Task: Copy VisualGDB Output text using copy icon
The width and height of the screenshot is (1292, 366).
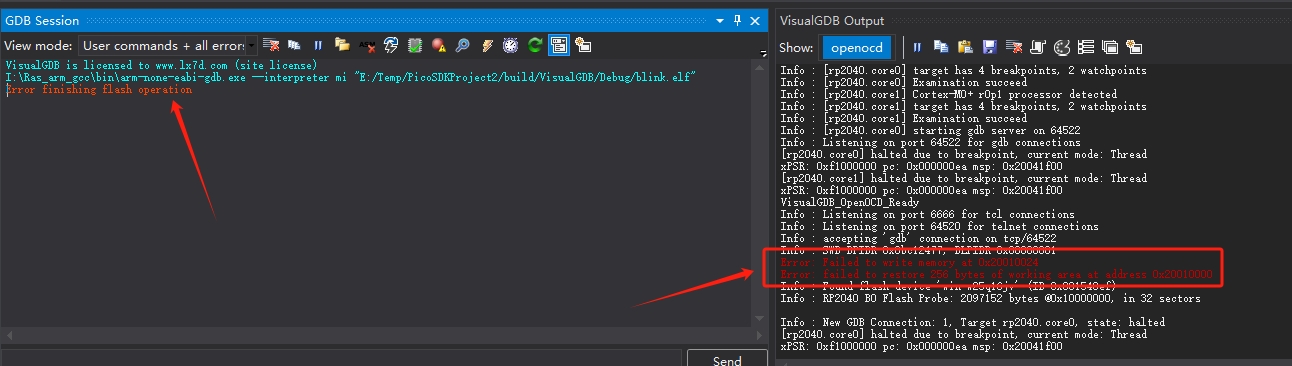Action: 941,47
